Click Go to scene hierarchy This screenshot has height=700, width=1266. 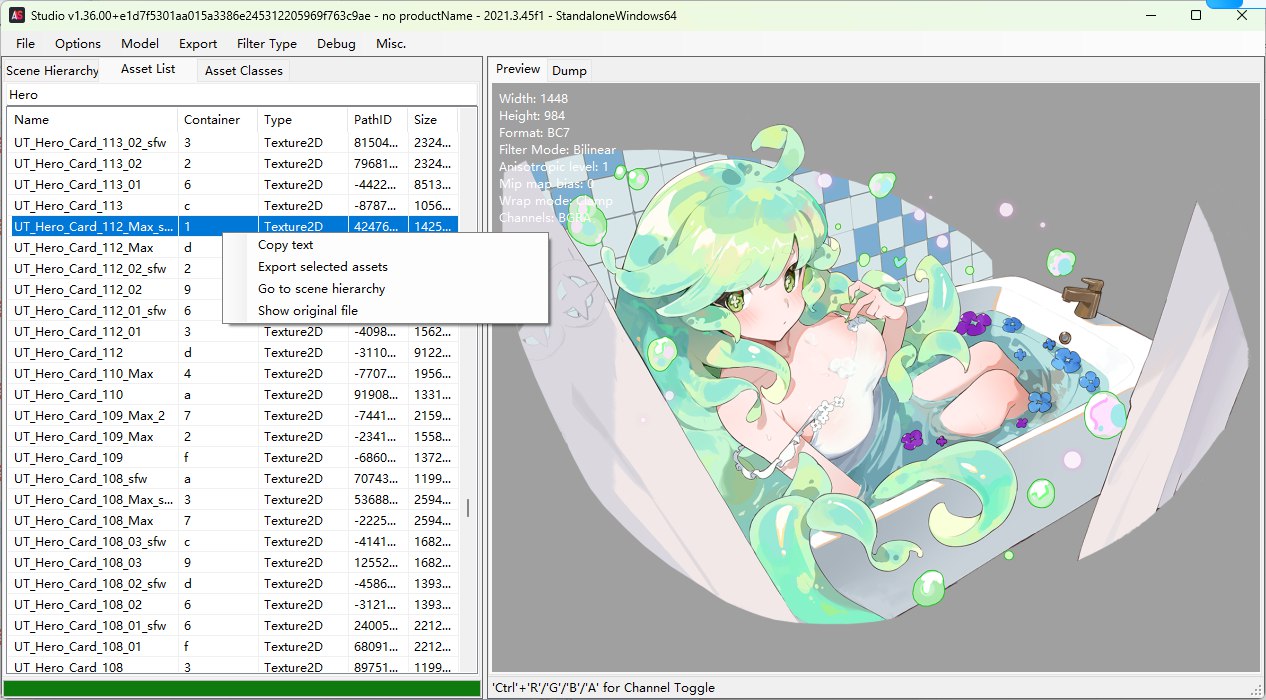click(321, 289)
